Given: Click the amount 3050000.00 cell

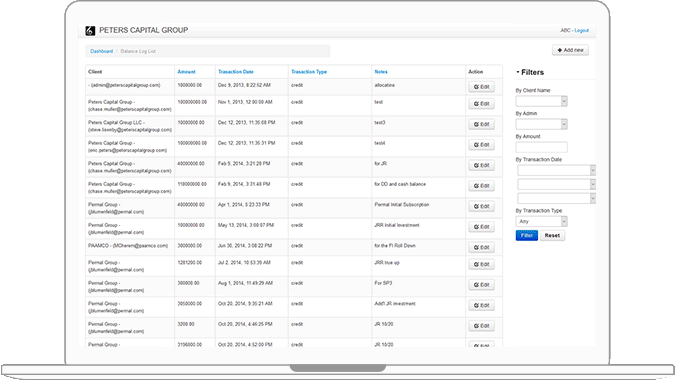Looking at the screenshot, I should click(x=195, y=307).
